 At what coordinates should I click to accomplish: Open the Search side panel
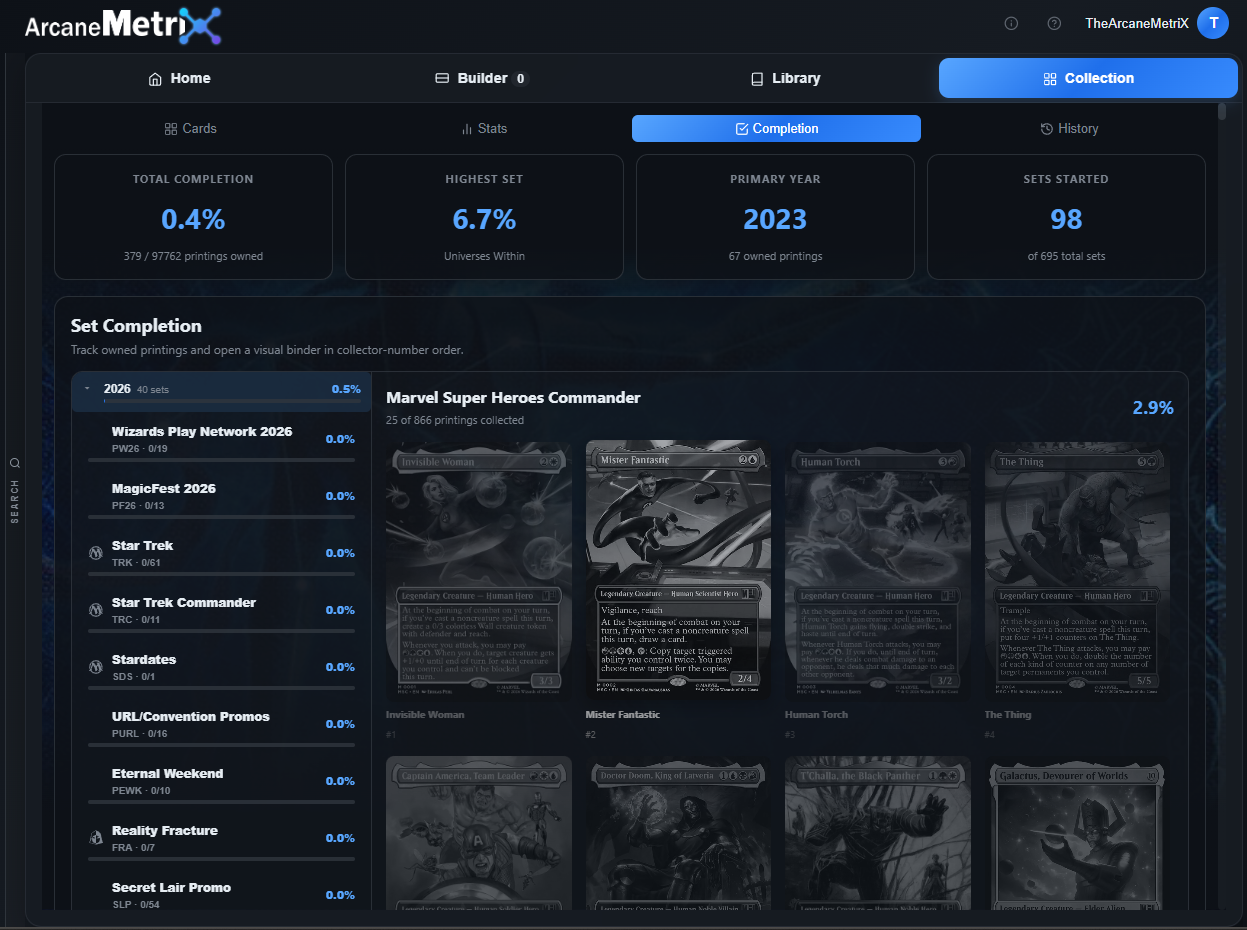15,490
